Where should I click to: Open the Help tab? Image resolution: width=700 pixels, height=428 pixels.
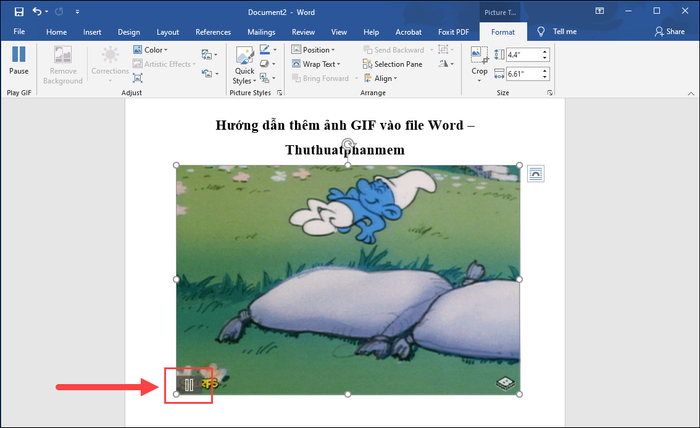[371, 32]
